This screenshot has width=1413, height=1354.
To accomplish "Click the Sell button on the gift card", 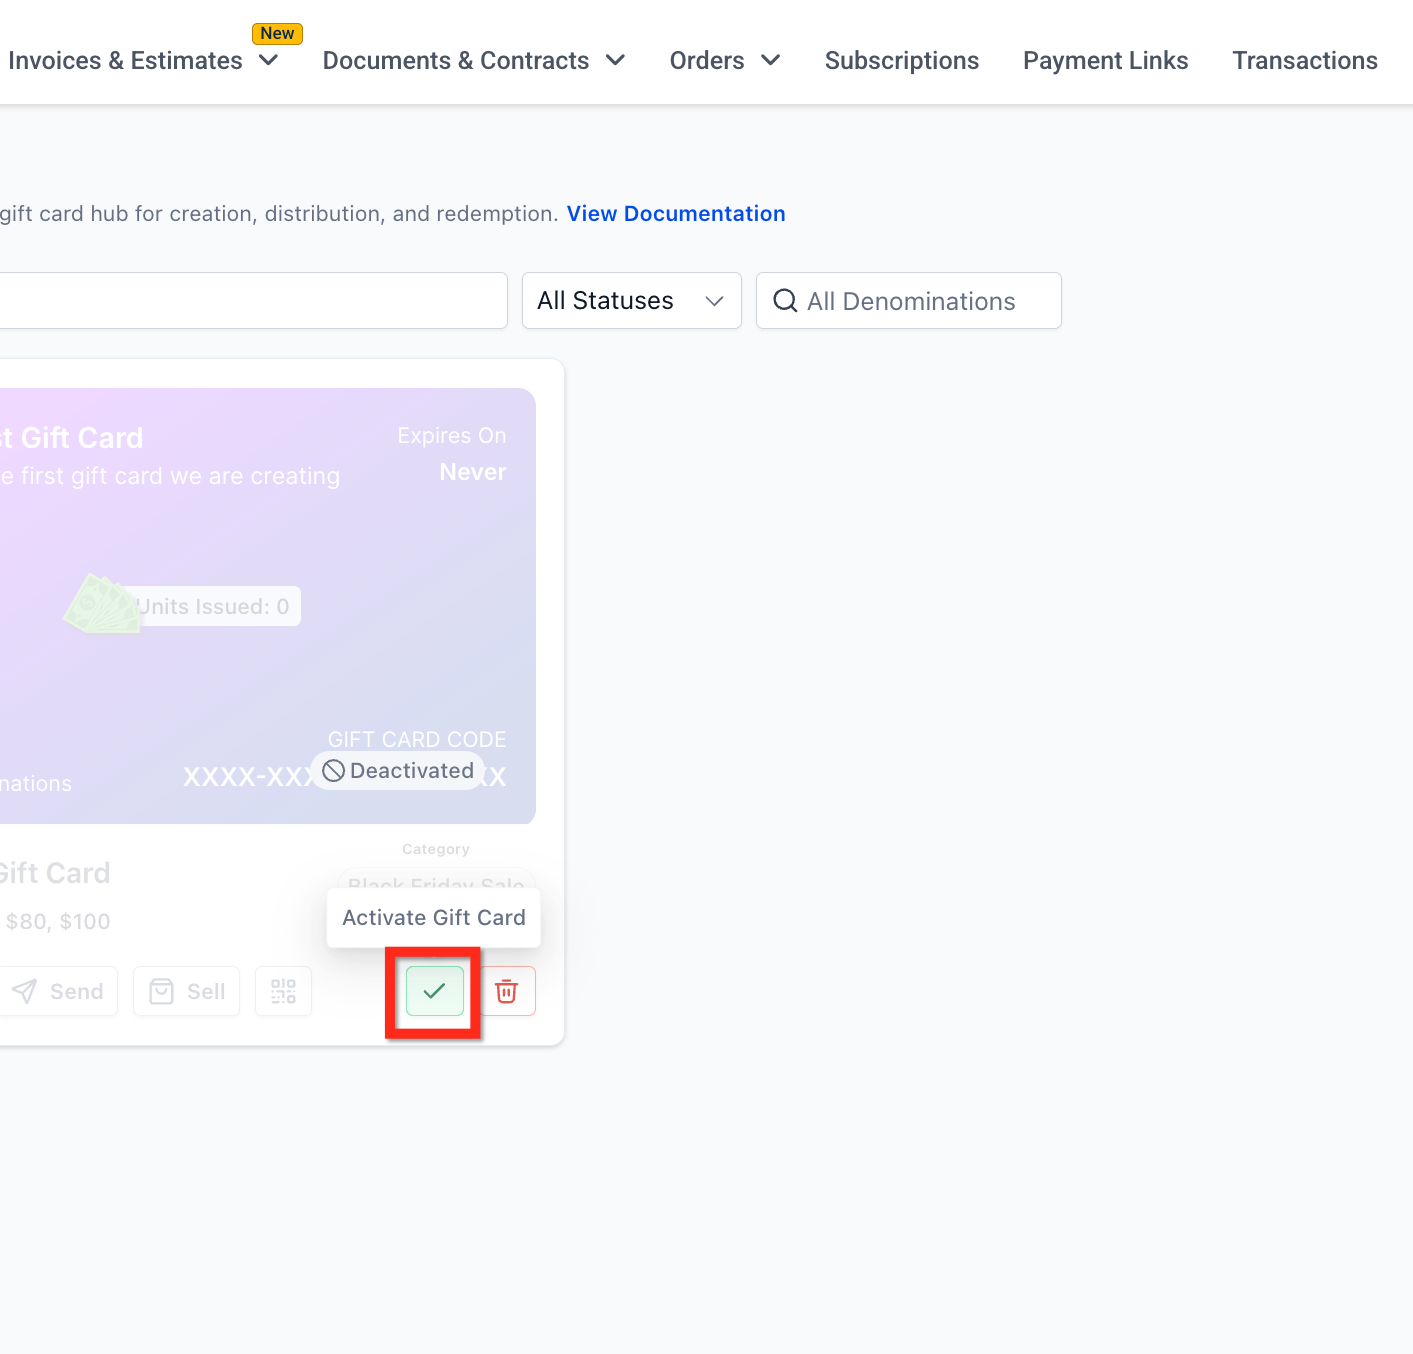I will coord(186,991).
